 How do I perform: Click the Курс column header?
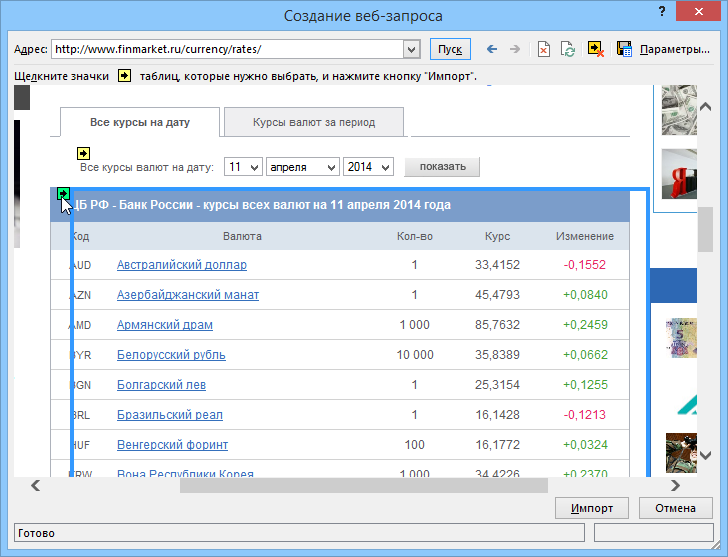497,236
